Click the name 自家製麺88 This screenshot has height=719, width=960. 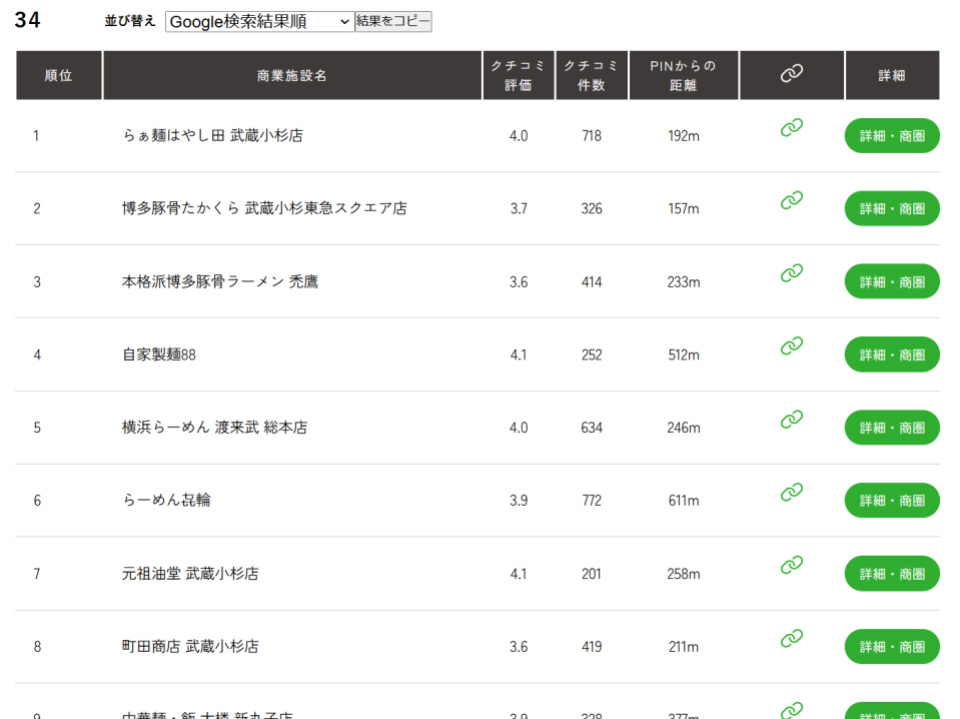[x=159, y=355]
